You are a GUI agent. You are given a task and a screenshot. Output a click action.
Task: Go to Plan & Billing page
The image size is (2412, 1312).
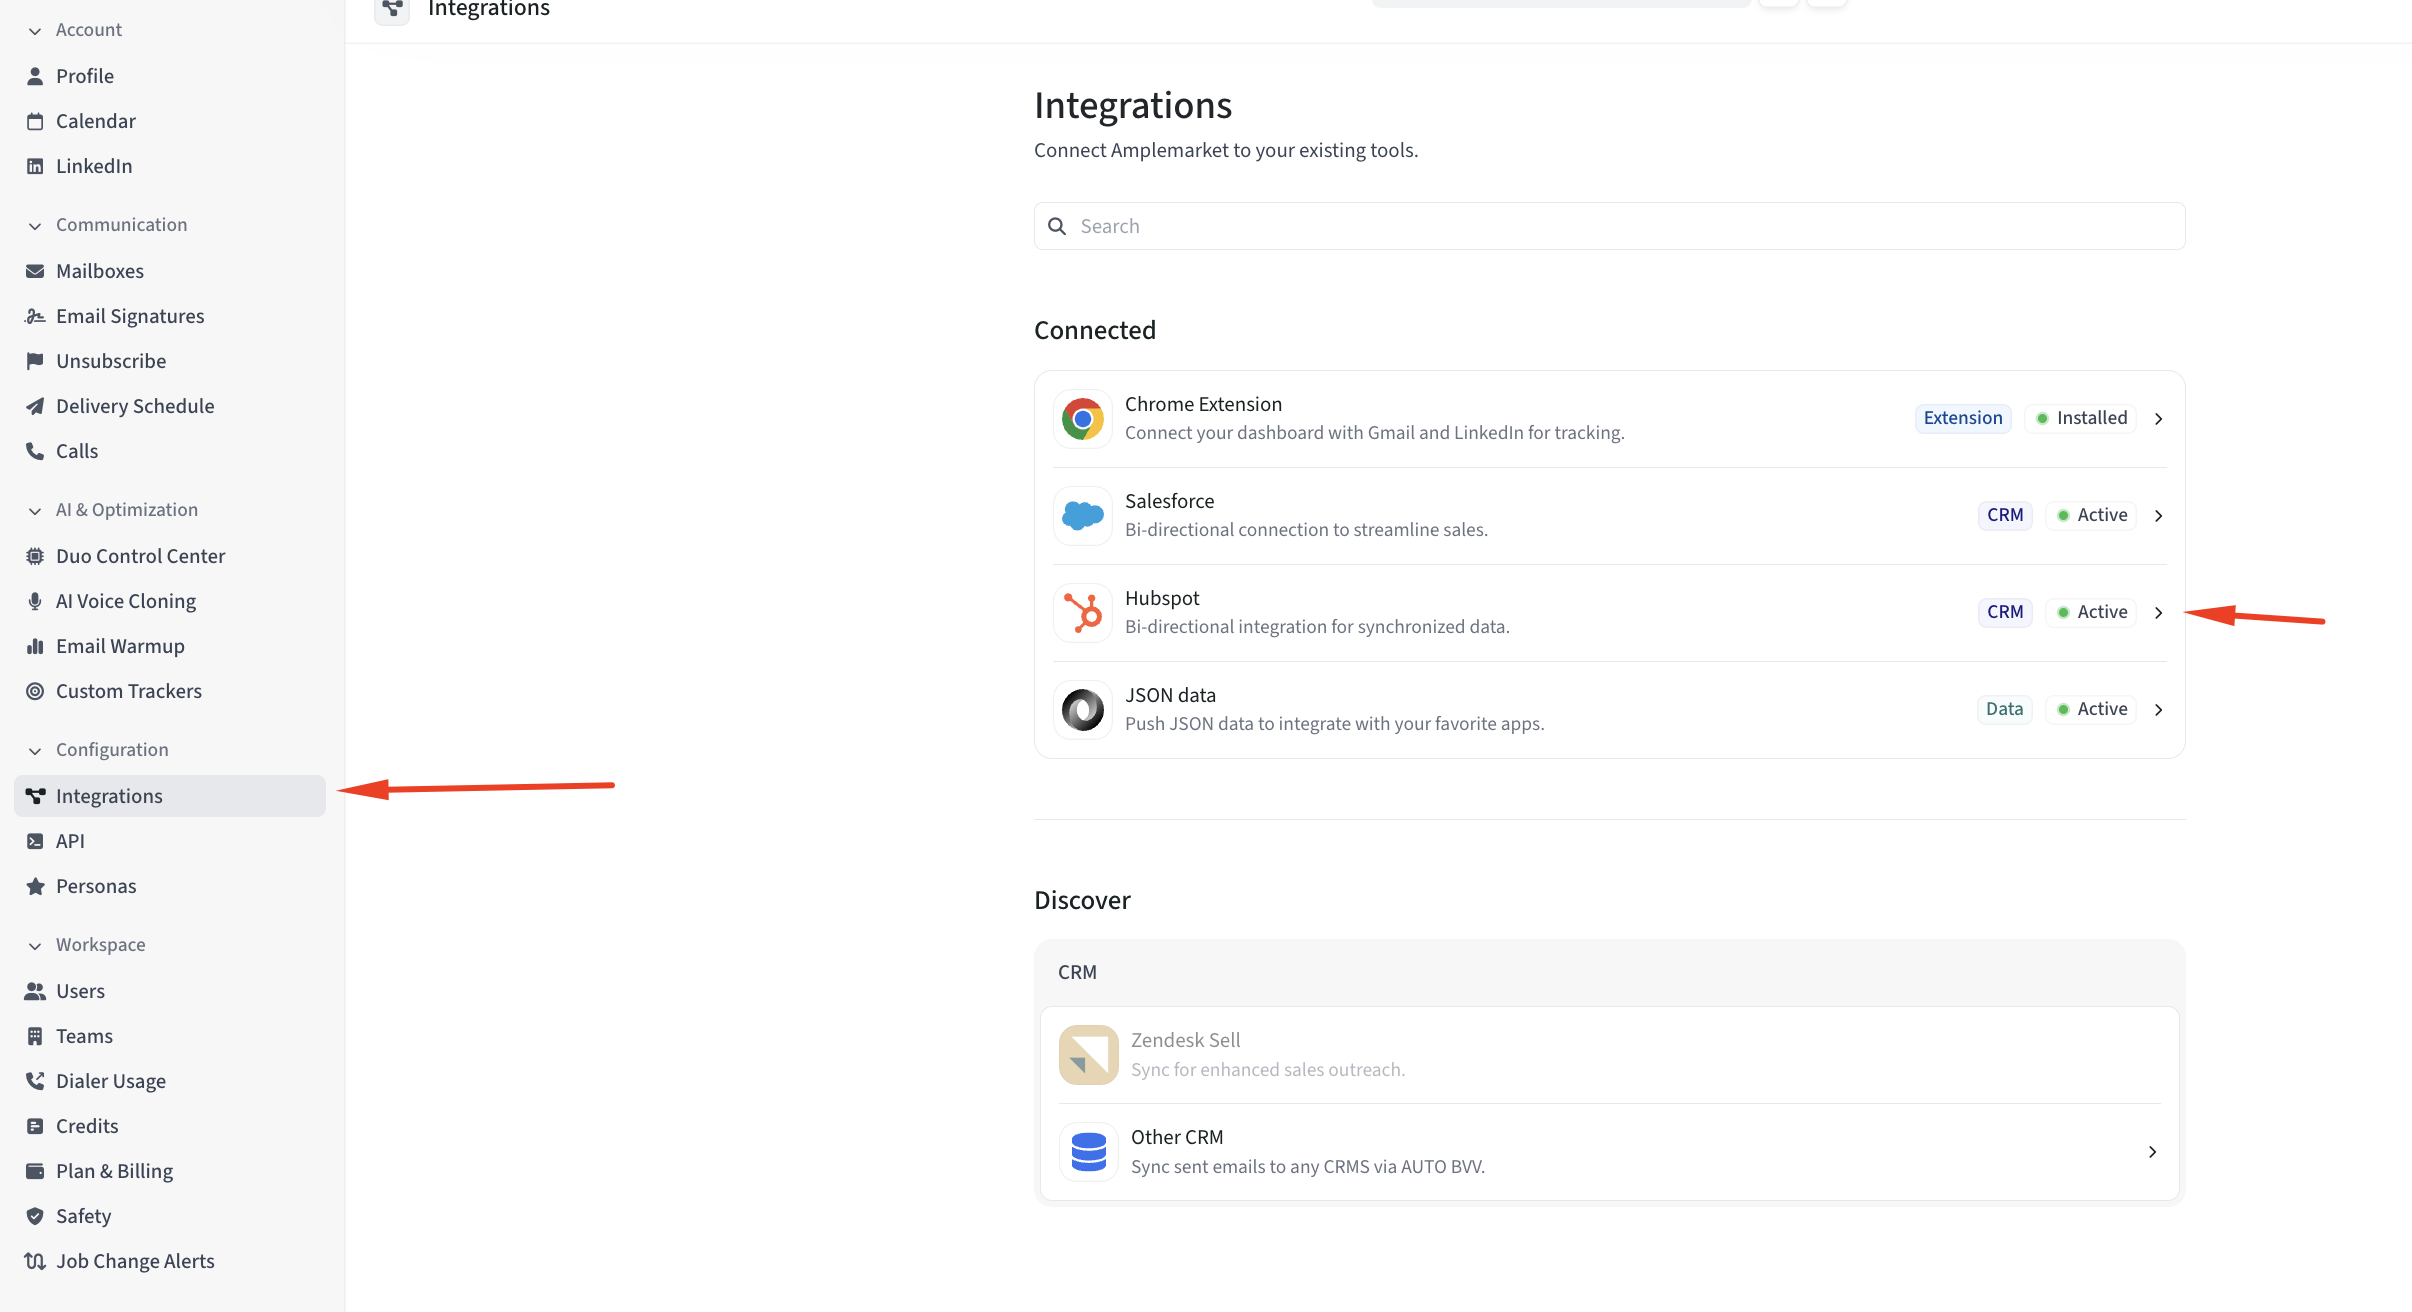[x=114, y=1171]
